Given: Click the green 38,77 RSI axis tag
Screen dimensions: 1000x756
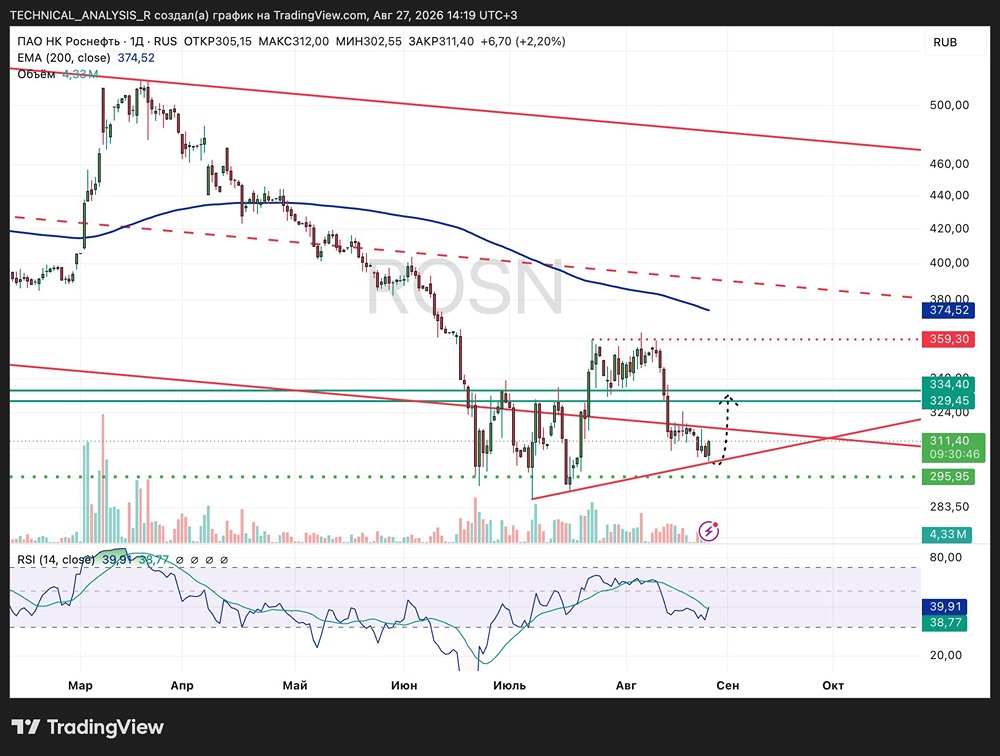Looking at the screenshot, I should coord(945,622).
